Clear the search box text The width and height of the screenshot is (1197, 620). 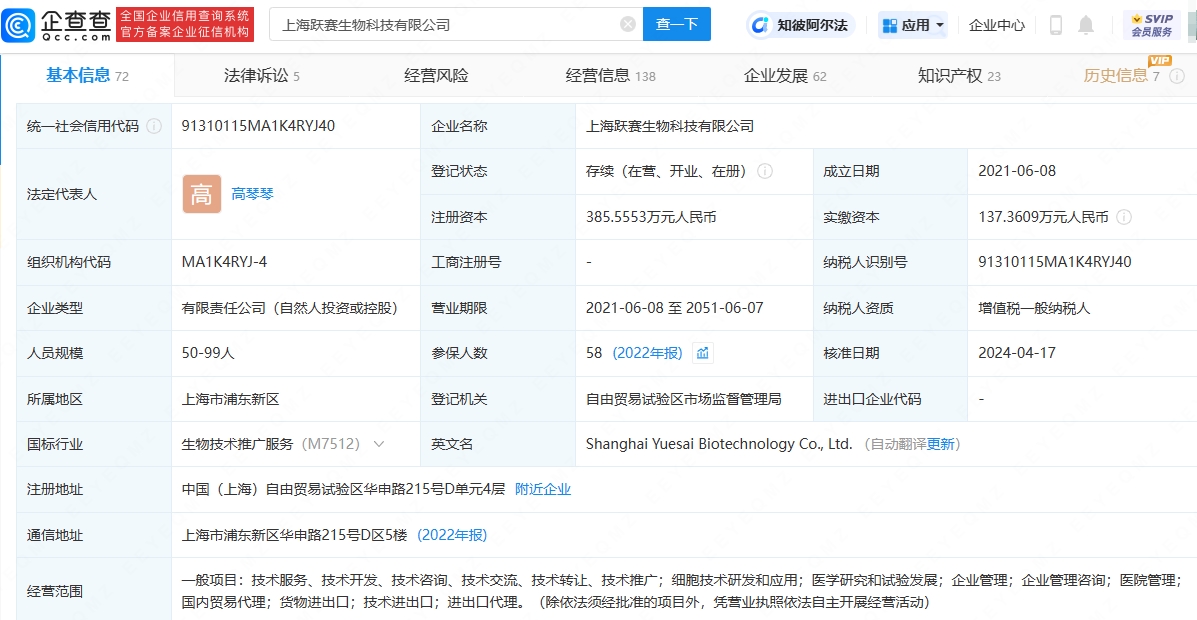627,25
